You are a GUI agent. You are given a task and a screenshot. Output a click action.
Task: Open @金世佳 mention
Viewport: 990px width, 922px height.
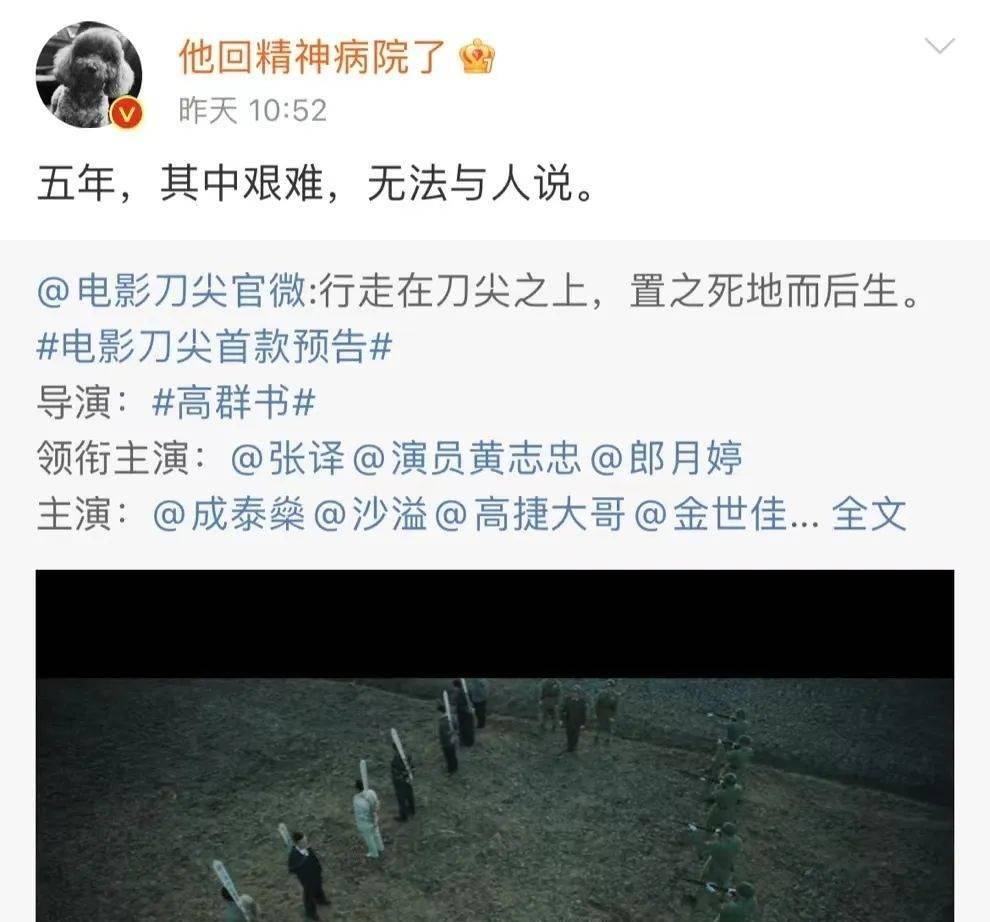coord(710,513)
